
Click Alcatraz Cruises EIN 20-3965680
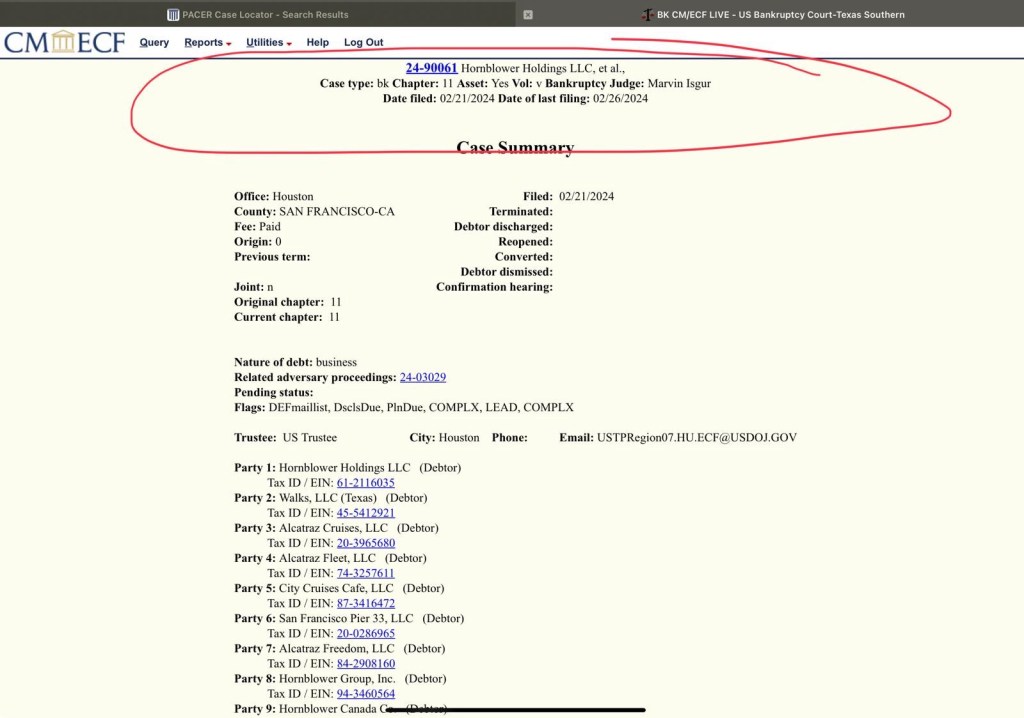pyautogui.click(x=365, y=543)
